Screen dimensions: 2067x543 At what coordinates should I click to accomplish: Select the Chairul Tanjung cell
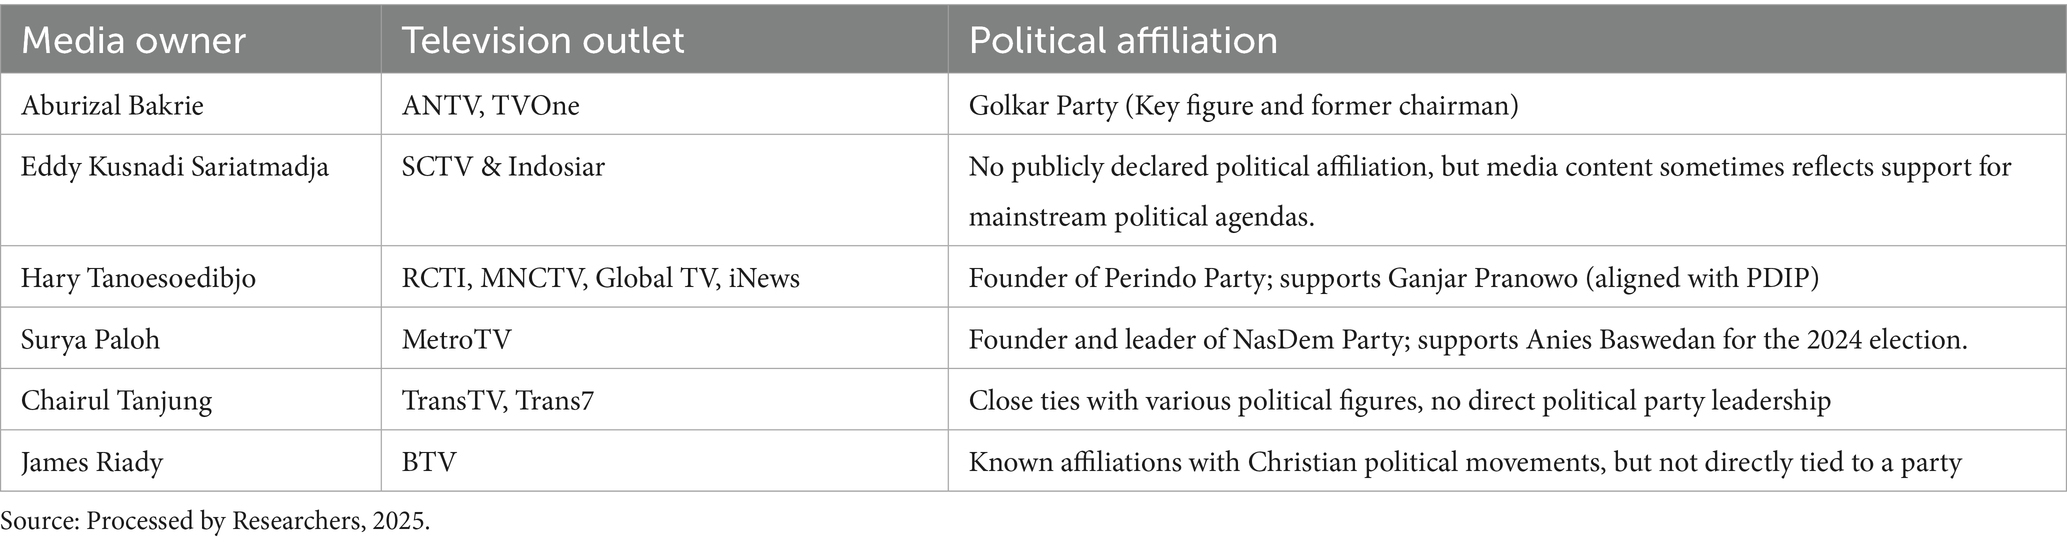(x=116, y=401)
